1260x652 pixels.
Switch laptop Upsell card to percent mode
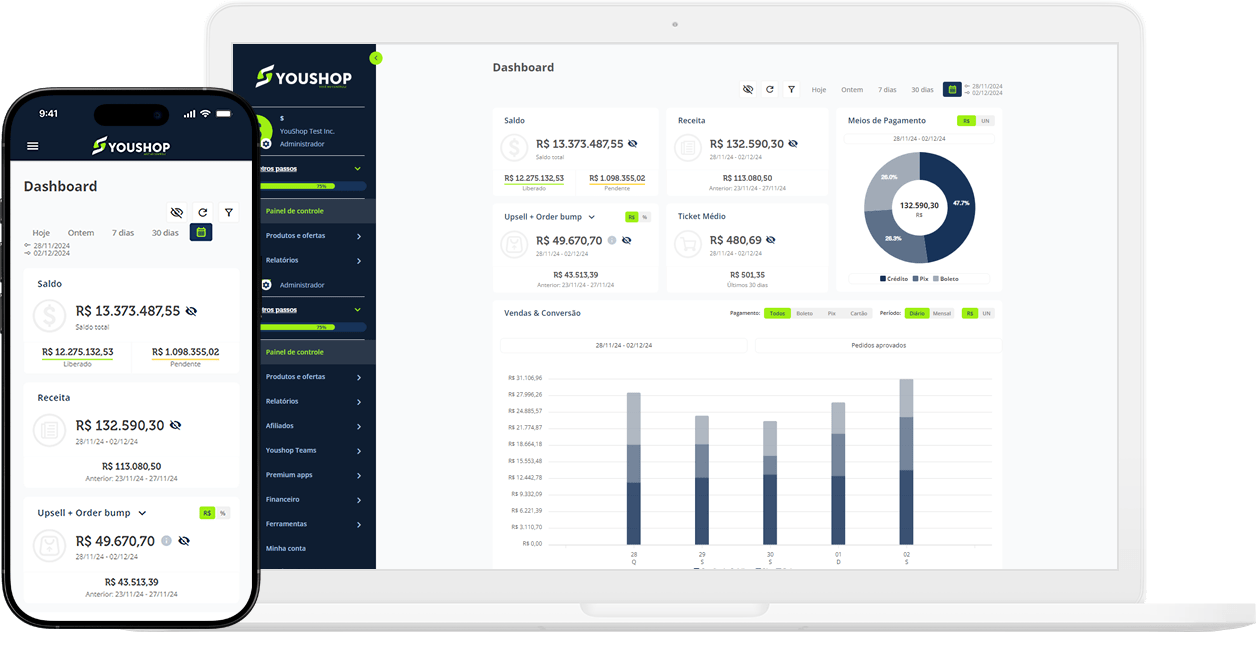(x=645, y=217)
